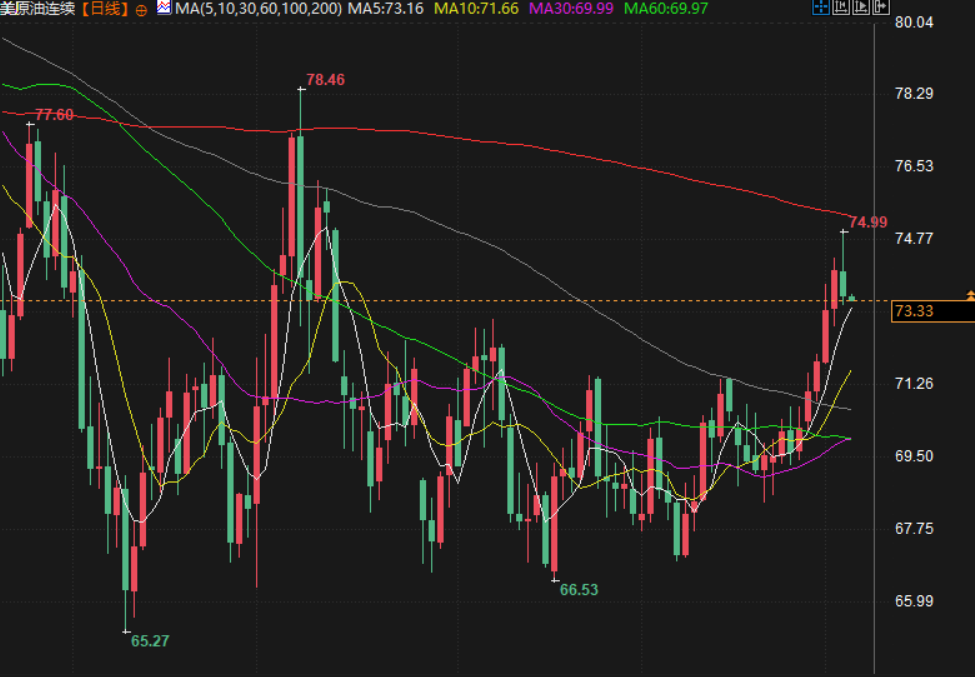Click the orange double-arrow price marker
This screenshot has width=975, height=677.
(x=969, y=295)
